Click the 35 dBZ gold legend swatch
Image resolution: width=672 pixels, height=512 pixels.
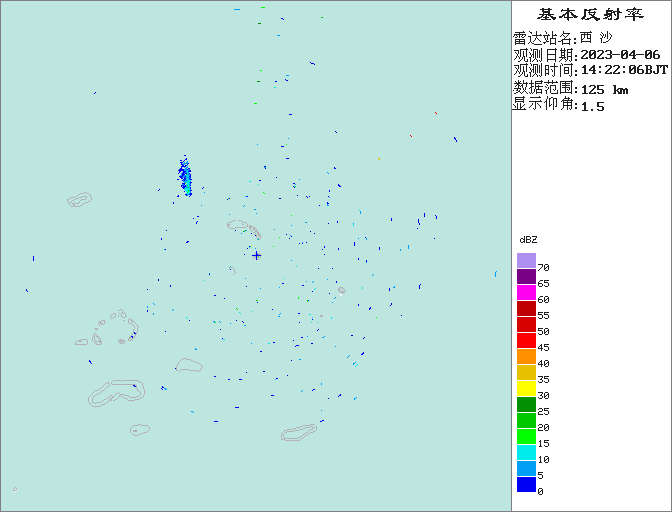[526, 372]
